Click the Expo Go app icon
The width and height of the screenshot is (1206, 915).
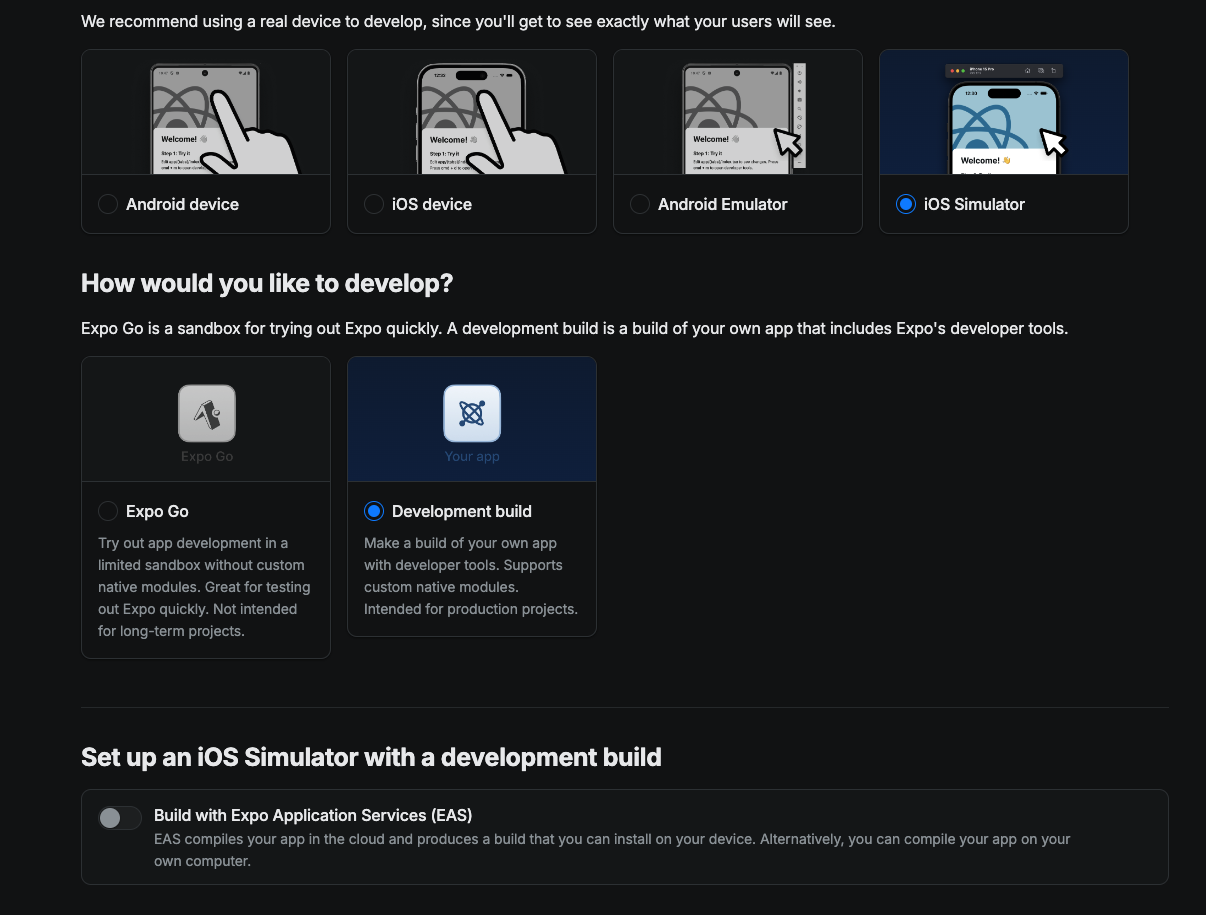[207, 413]
